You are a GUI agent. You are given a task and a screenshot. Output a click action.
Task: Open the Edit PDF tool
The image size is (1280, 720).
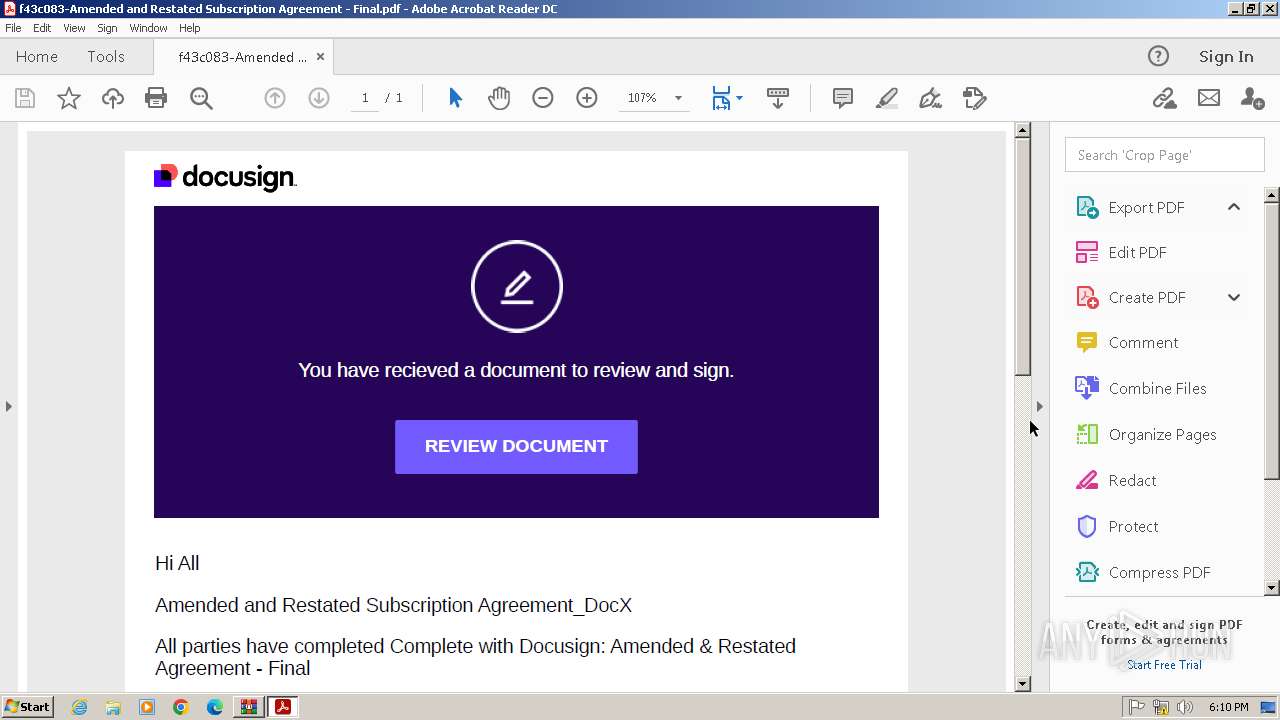(x=1137, y=252)
